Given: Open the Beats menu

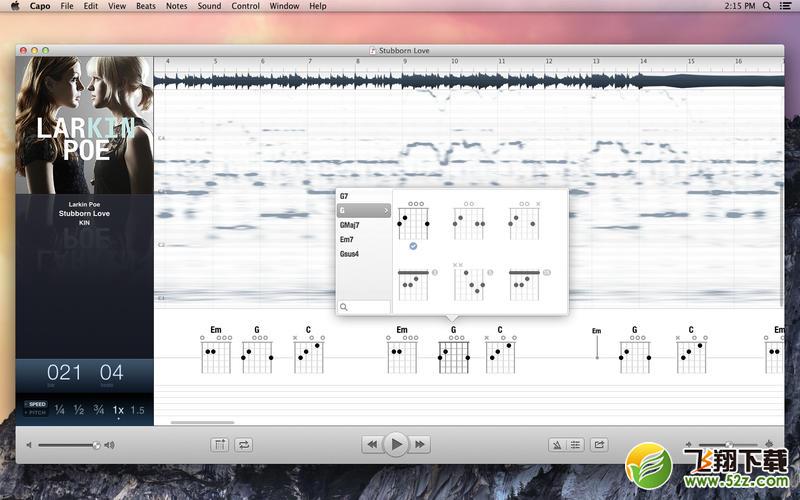Looking at the screenshot, I should pyautogui.click(x=146, y=6).
